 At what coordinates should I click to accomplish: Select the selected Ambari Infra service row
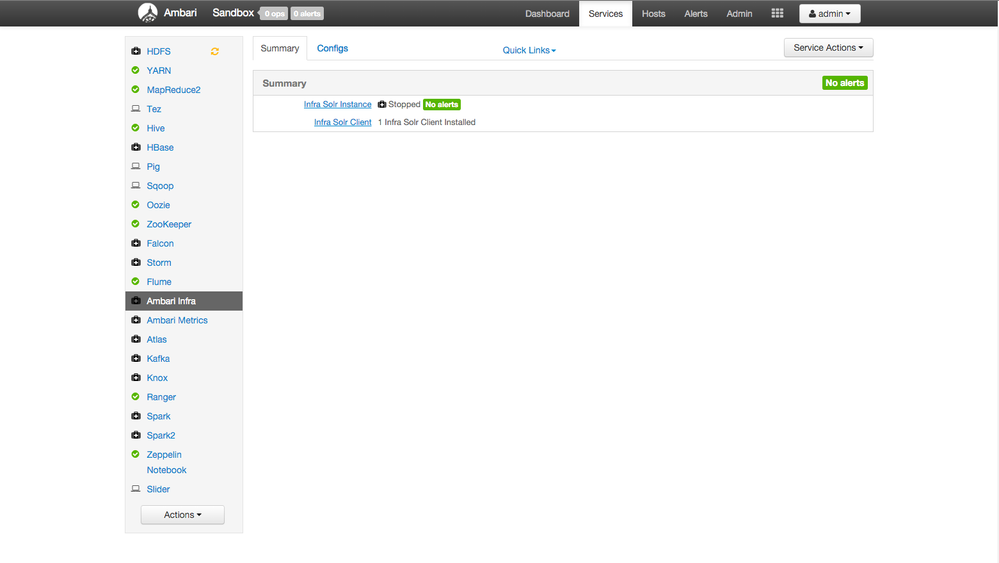pyautogui.click(x=184, y=301)
